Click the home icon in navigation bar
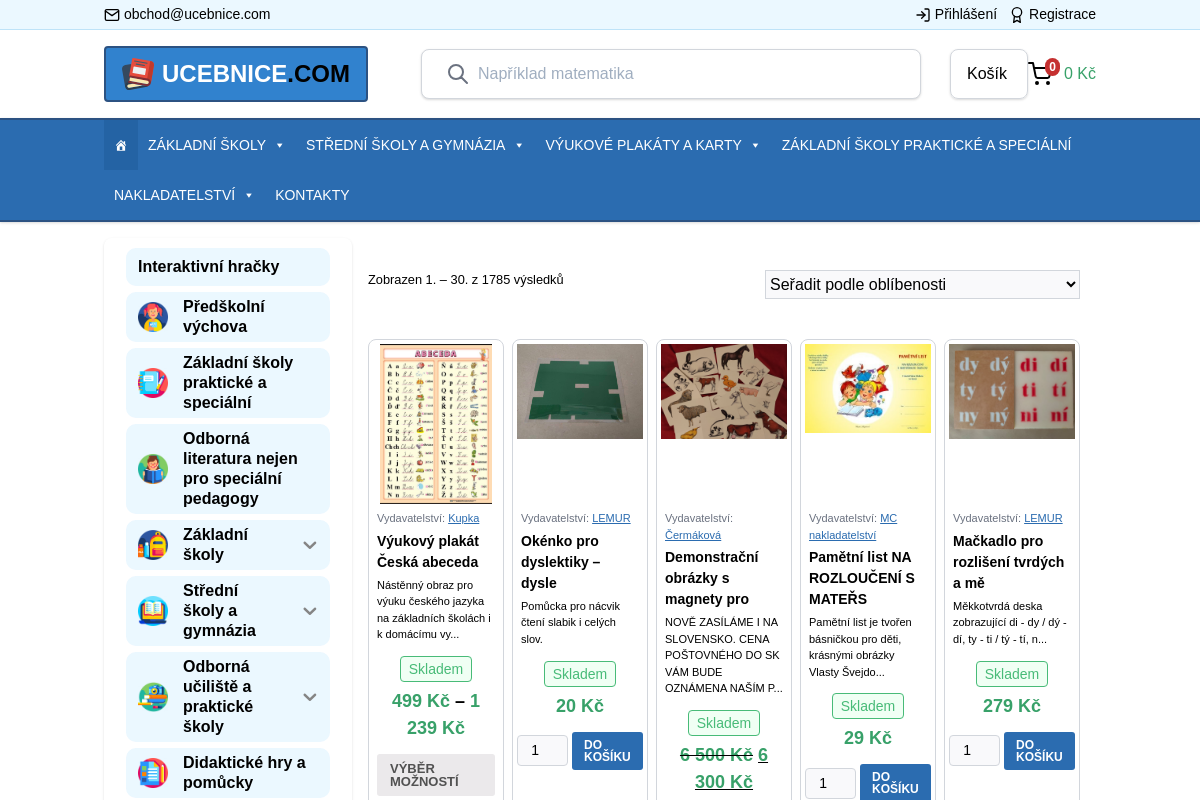The image size is (1200, 800). (x=121, y=146)
